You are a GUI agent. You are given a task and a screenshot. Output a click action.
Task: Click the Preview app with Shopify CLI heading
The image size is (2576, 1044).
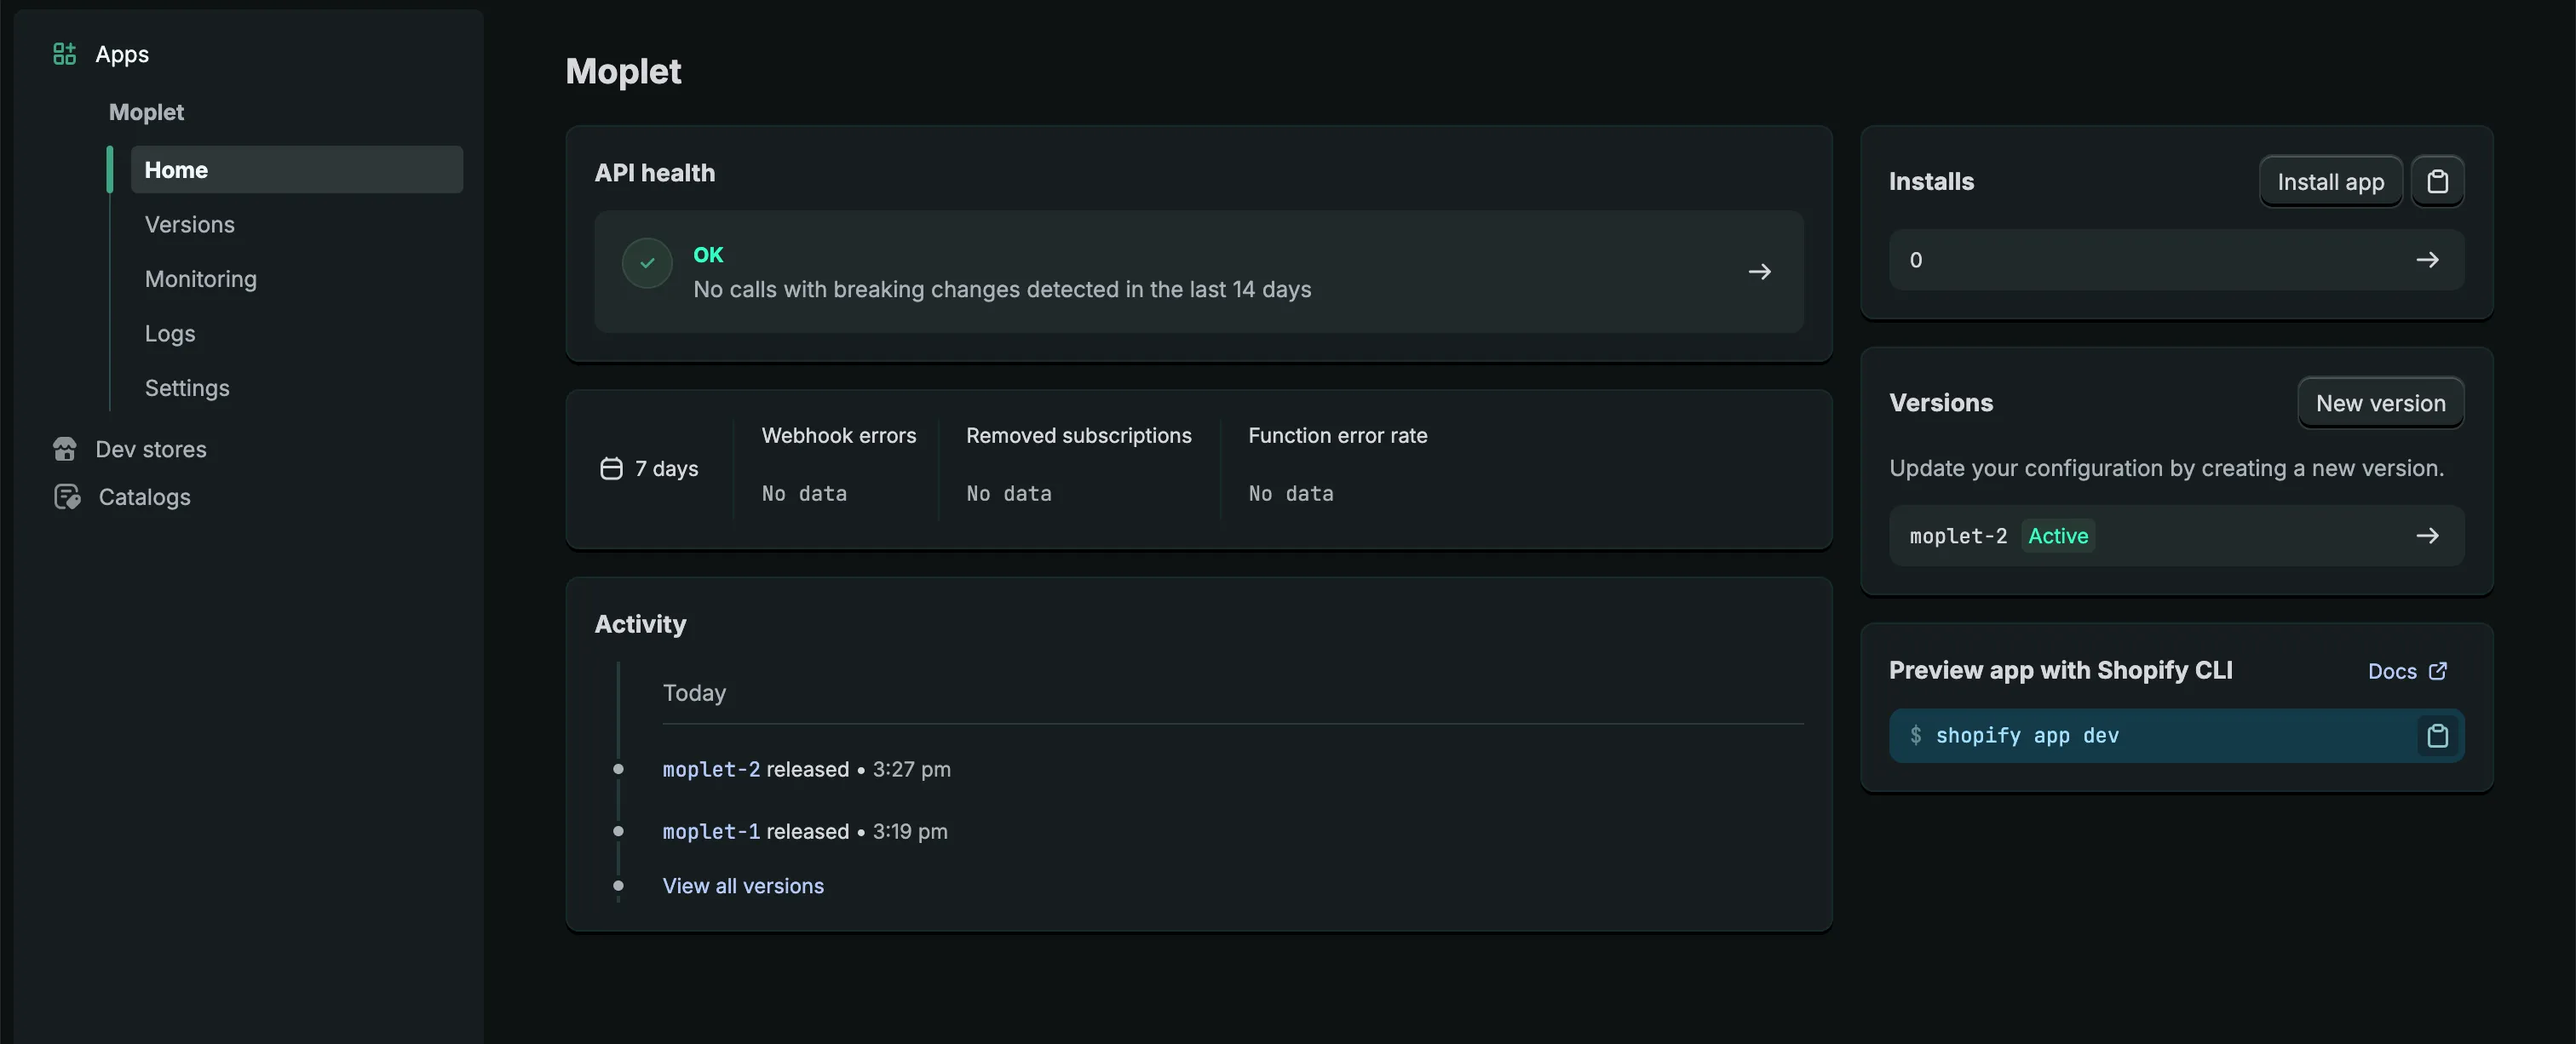(x=2060, y=670)
